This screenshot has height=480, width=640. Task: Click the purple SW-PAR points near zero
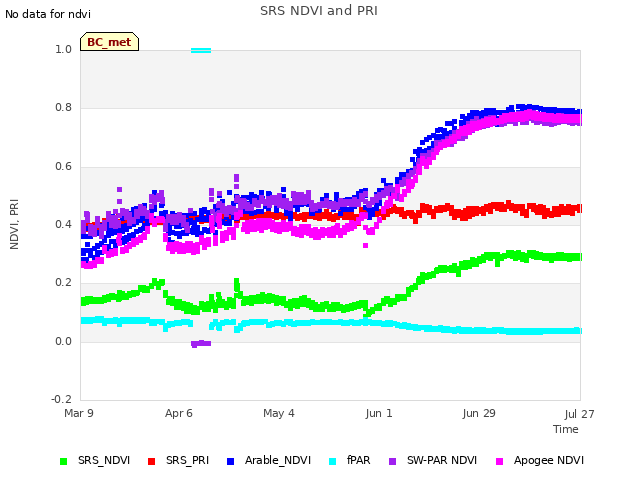click(x=201, y=344)
